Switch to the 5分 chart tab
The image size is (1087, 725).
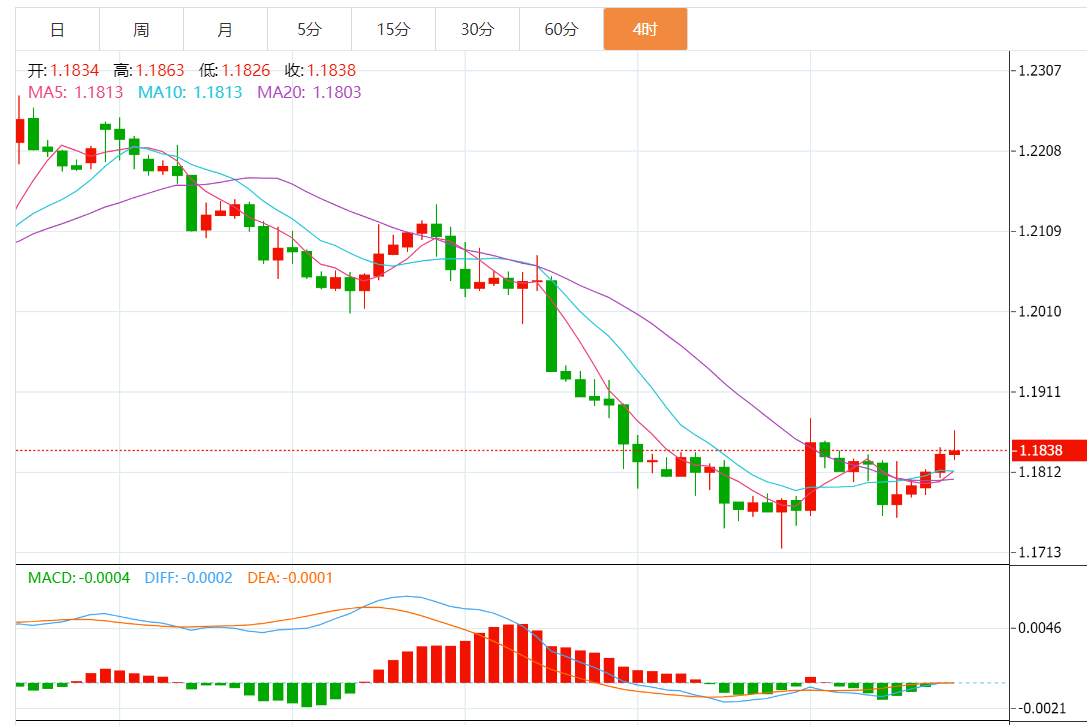click(x=310, y=29)
